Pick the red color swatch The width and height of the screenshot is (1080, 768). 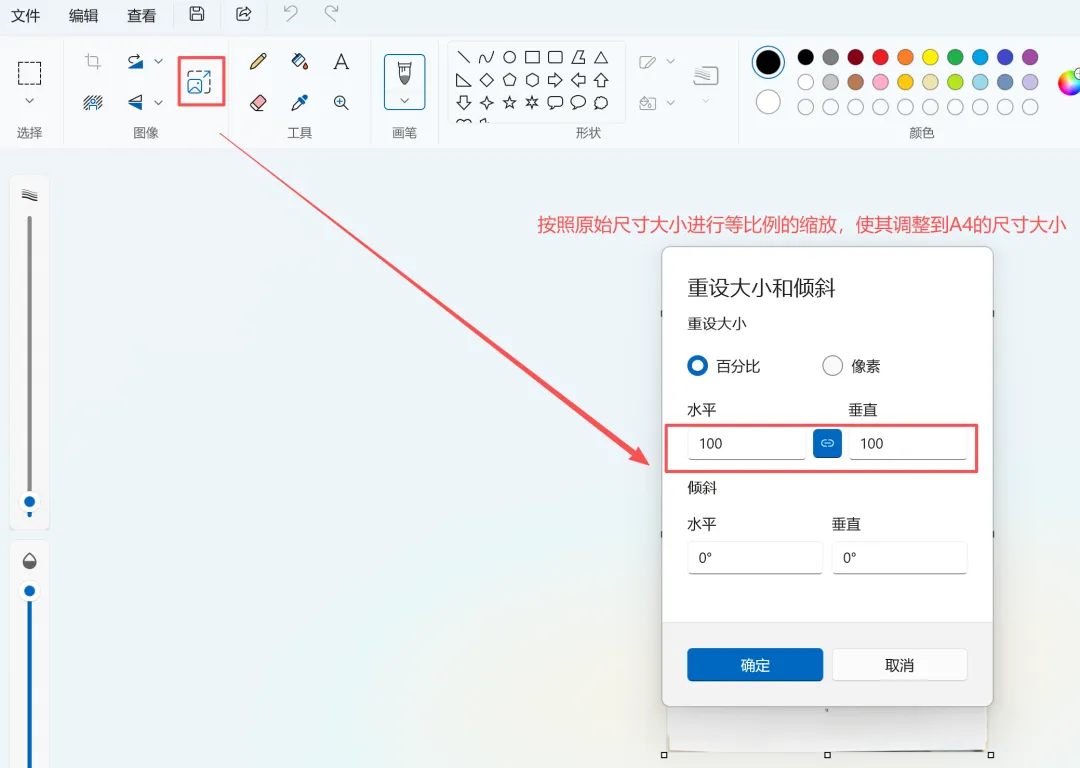(880, 57)
